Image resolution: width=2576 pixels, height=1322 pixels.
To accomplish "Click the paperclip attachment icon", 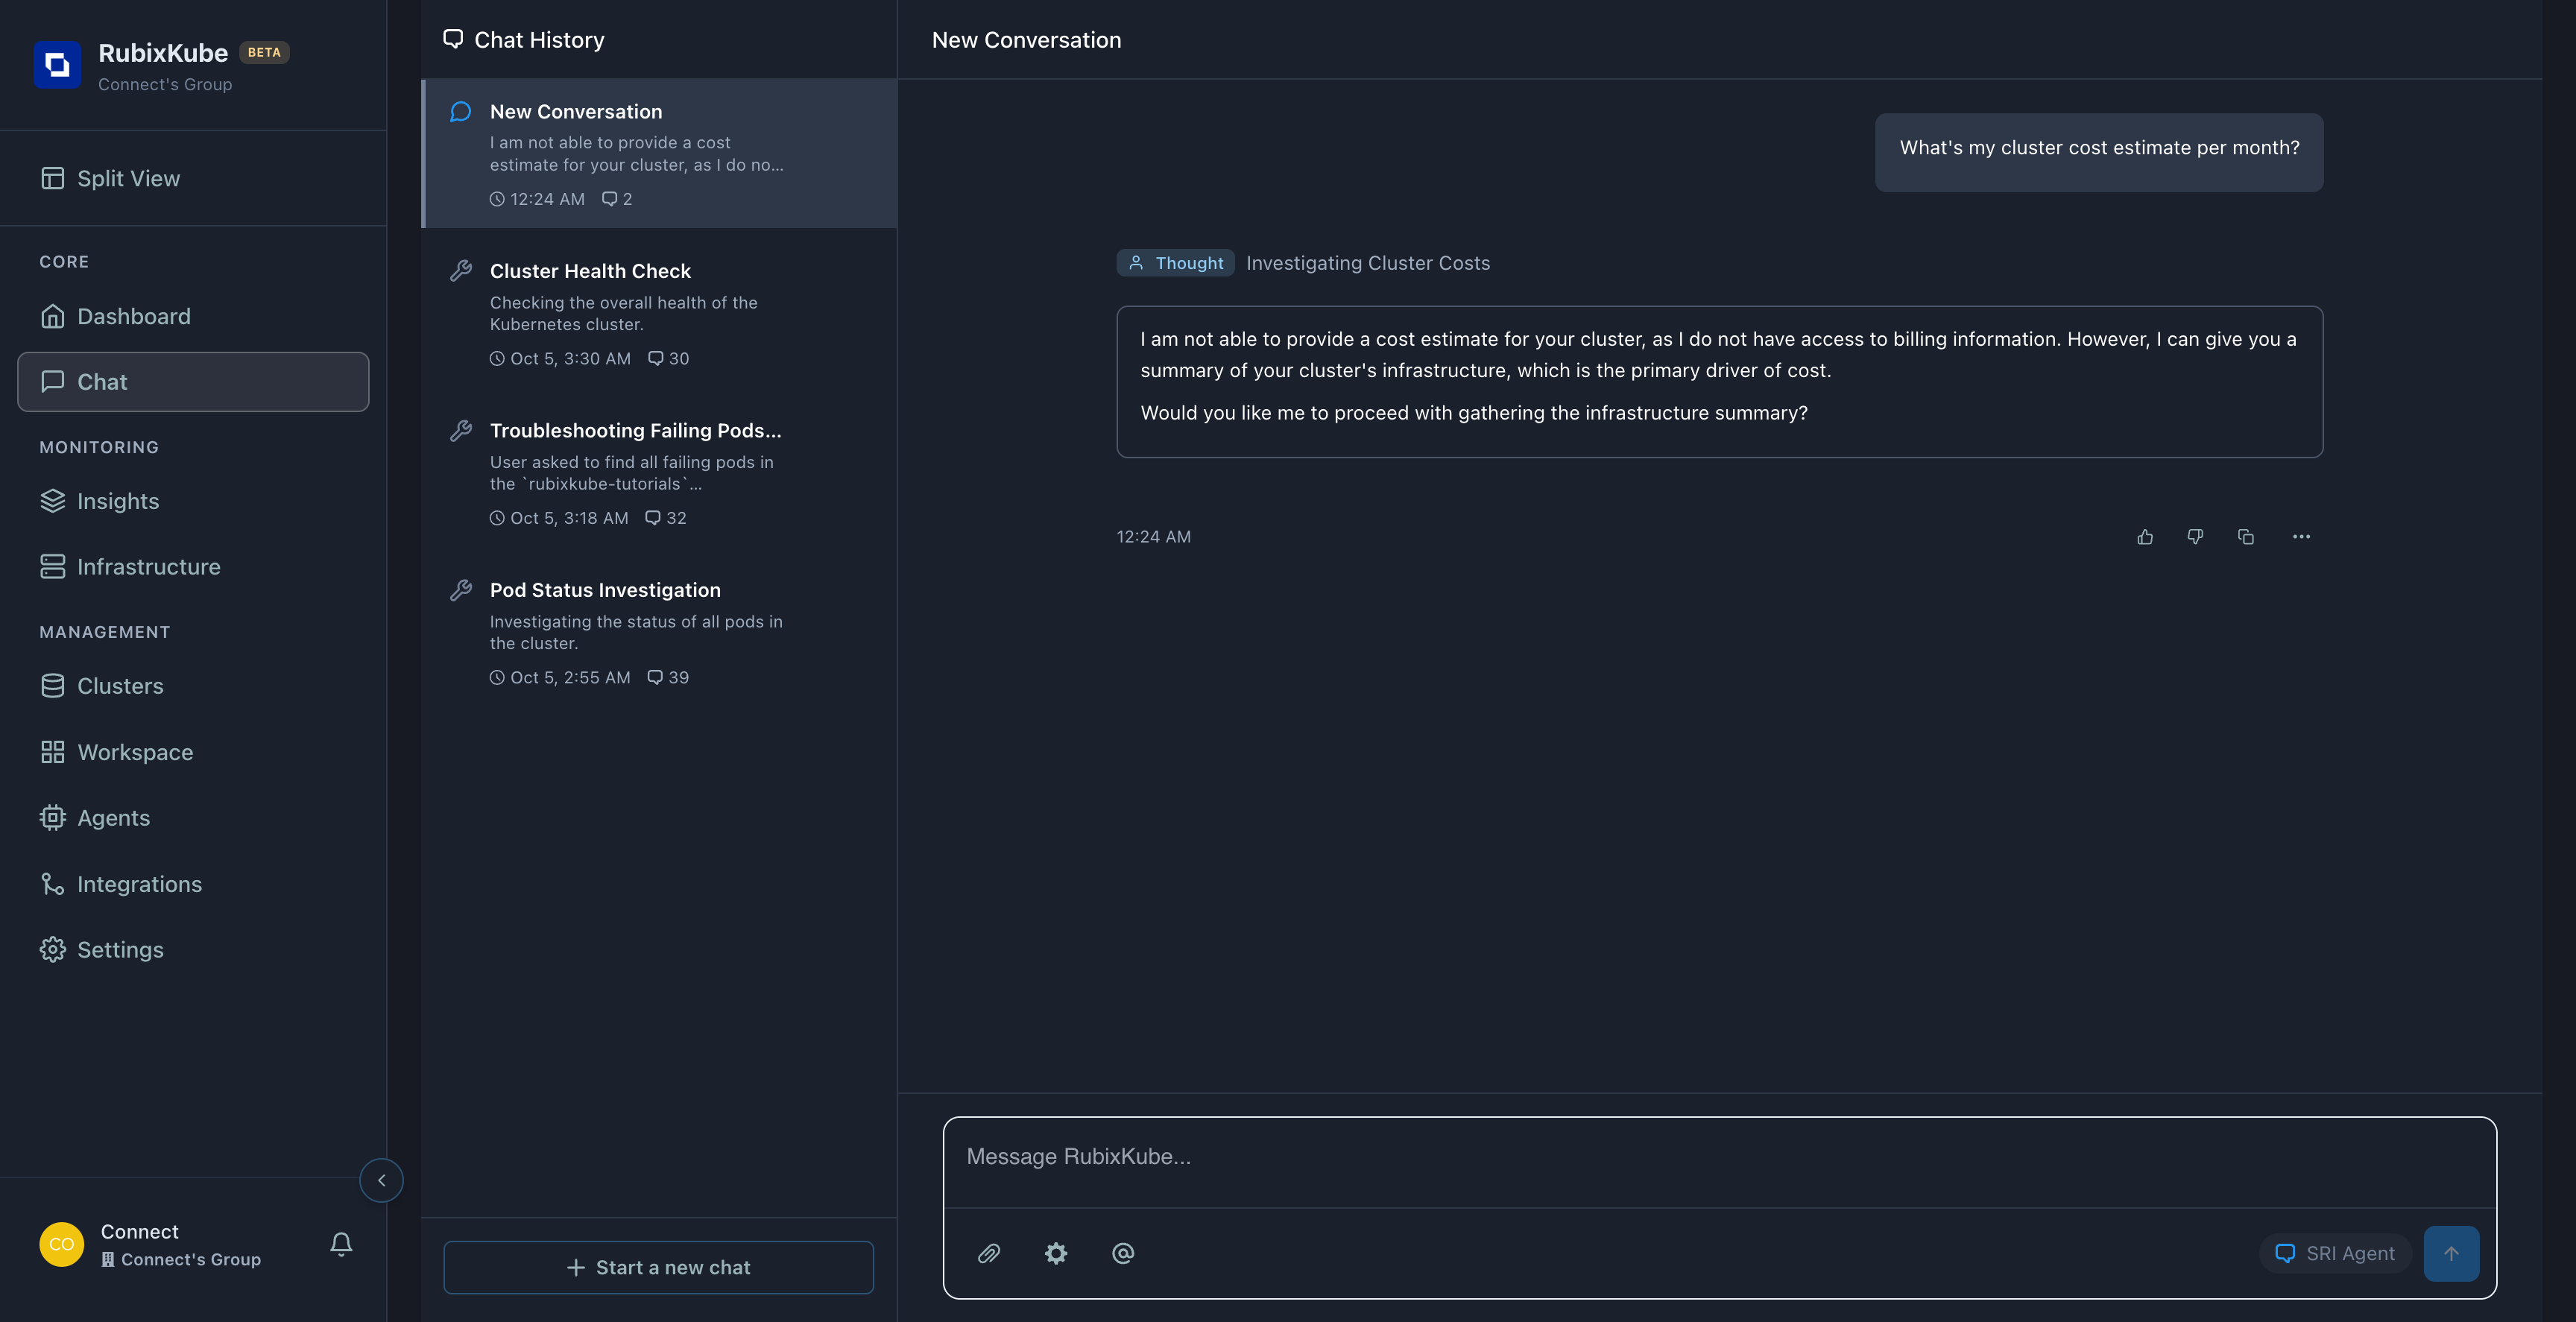I will tap(988, 1253).
